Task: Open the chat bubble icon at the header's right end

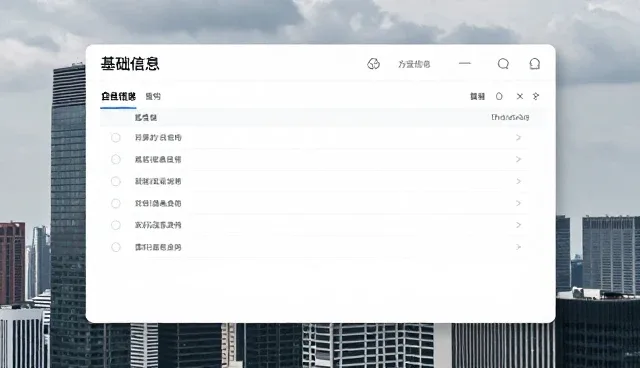Action: coord(535,64)
